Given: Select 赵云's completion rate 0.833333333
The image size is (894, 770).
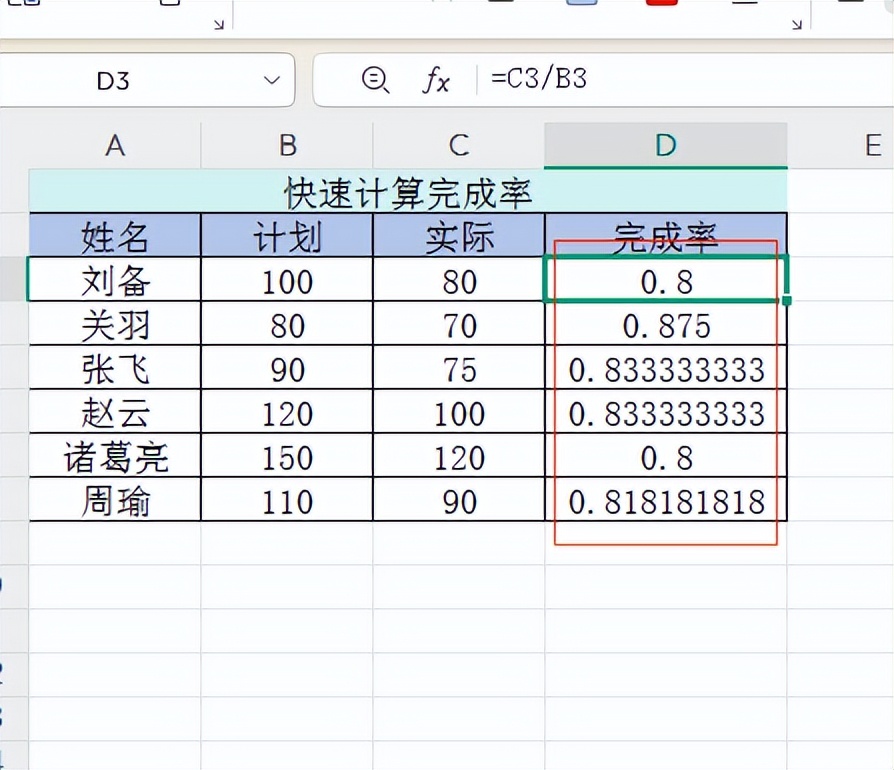Looking at the screenshot, I should point(666,411).
